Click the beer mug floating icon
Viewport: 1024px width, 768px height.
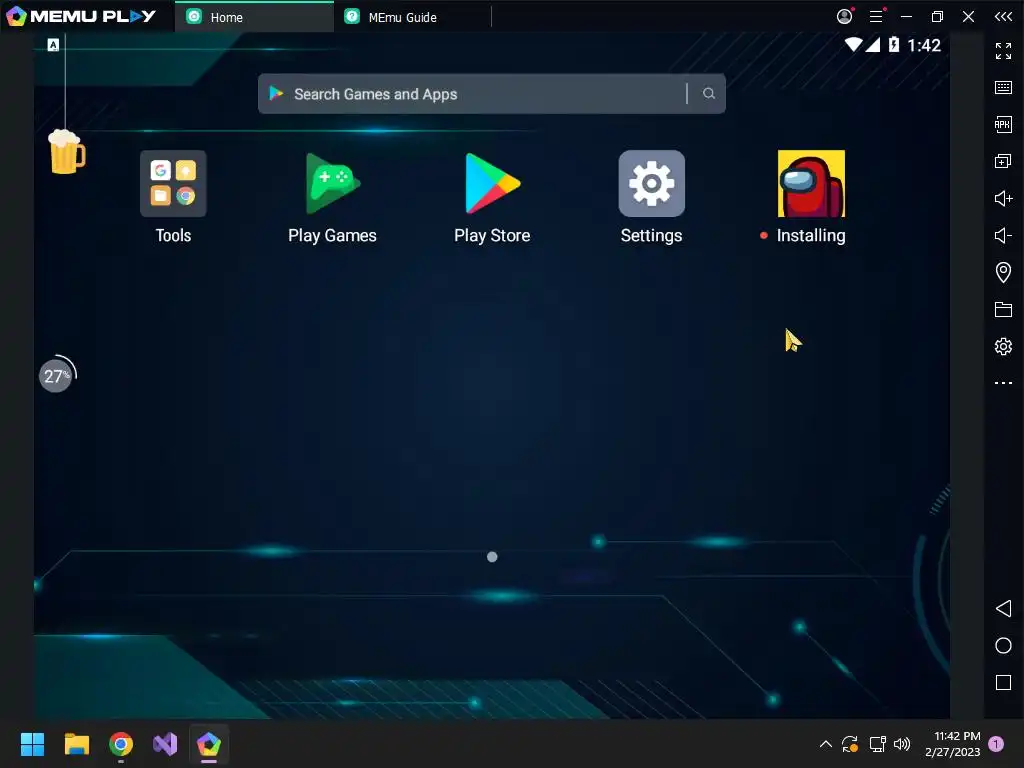point(67,152)
